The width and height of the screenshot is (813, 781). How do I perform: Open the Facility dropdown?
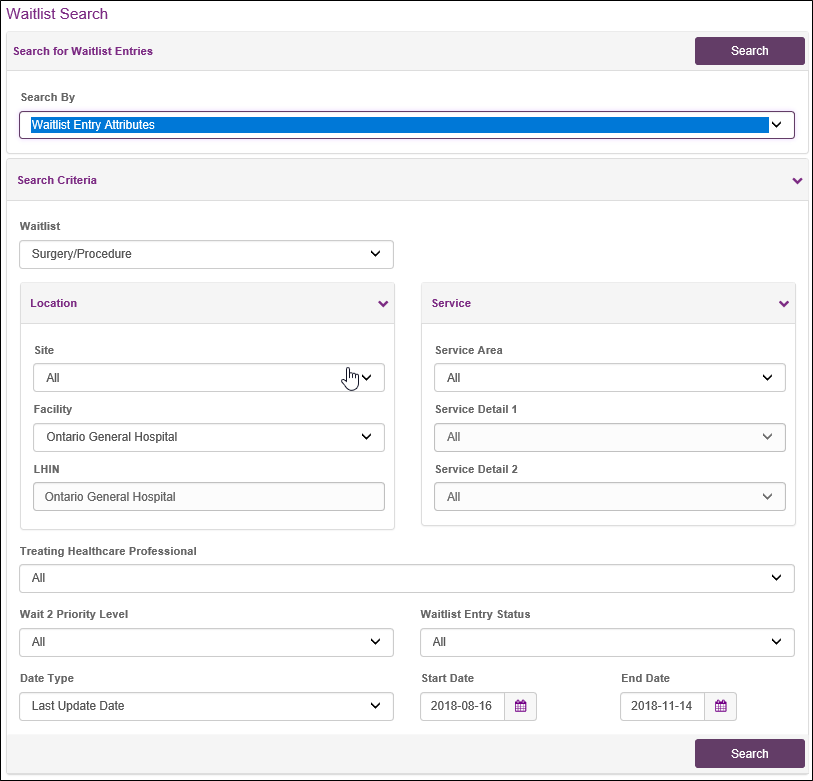pos(208,437)
